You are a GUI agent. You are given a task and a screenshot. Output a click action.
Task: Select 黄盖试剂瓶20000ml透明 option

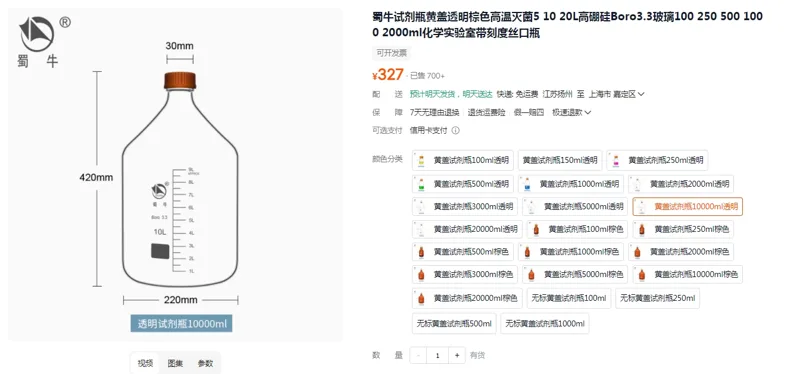pyautogui.click(x=467, y=230)
